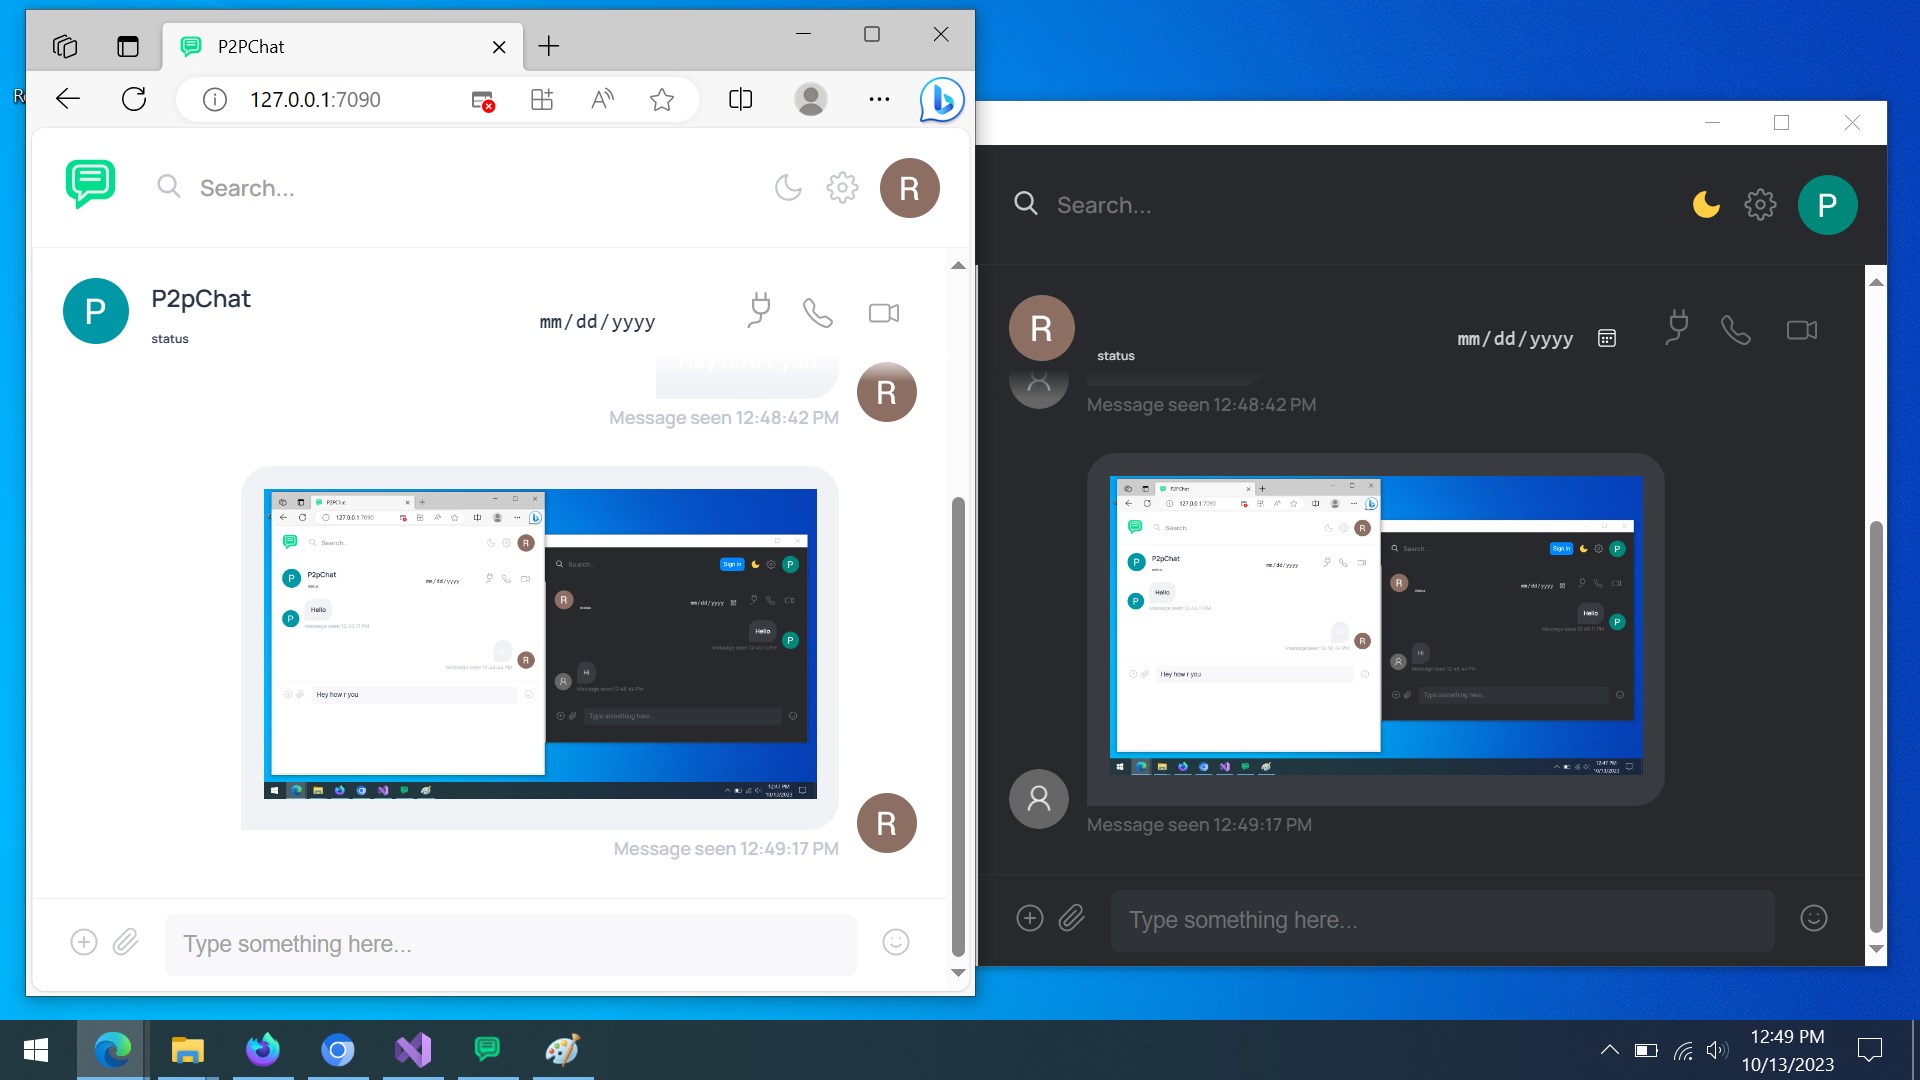
Task: Toggle the yellow moon theme switch
Action: pyautogui.click(x=1705, y=205)
